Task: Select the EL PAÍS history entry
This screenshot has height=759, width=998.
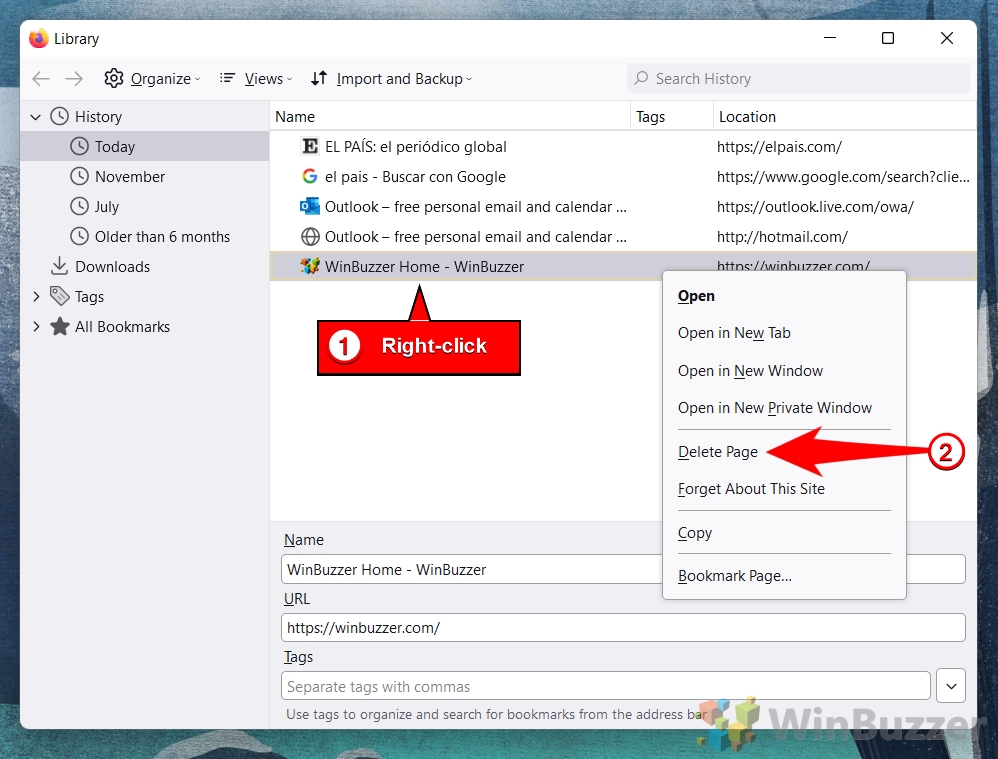Action: point(623,146)
